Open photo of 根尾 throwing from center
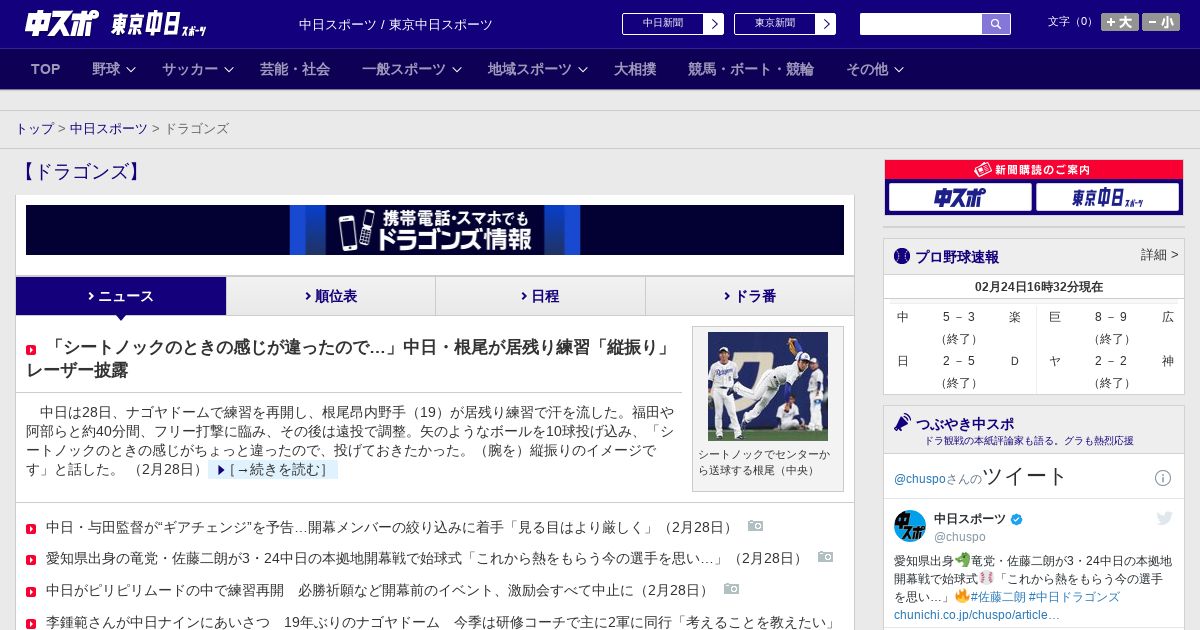1200x630 pixels. click(768, 386)
